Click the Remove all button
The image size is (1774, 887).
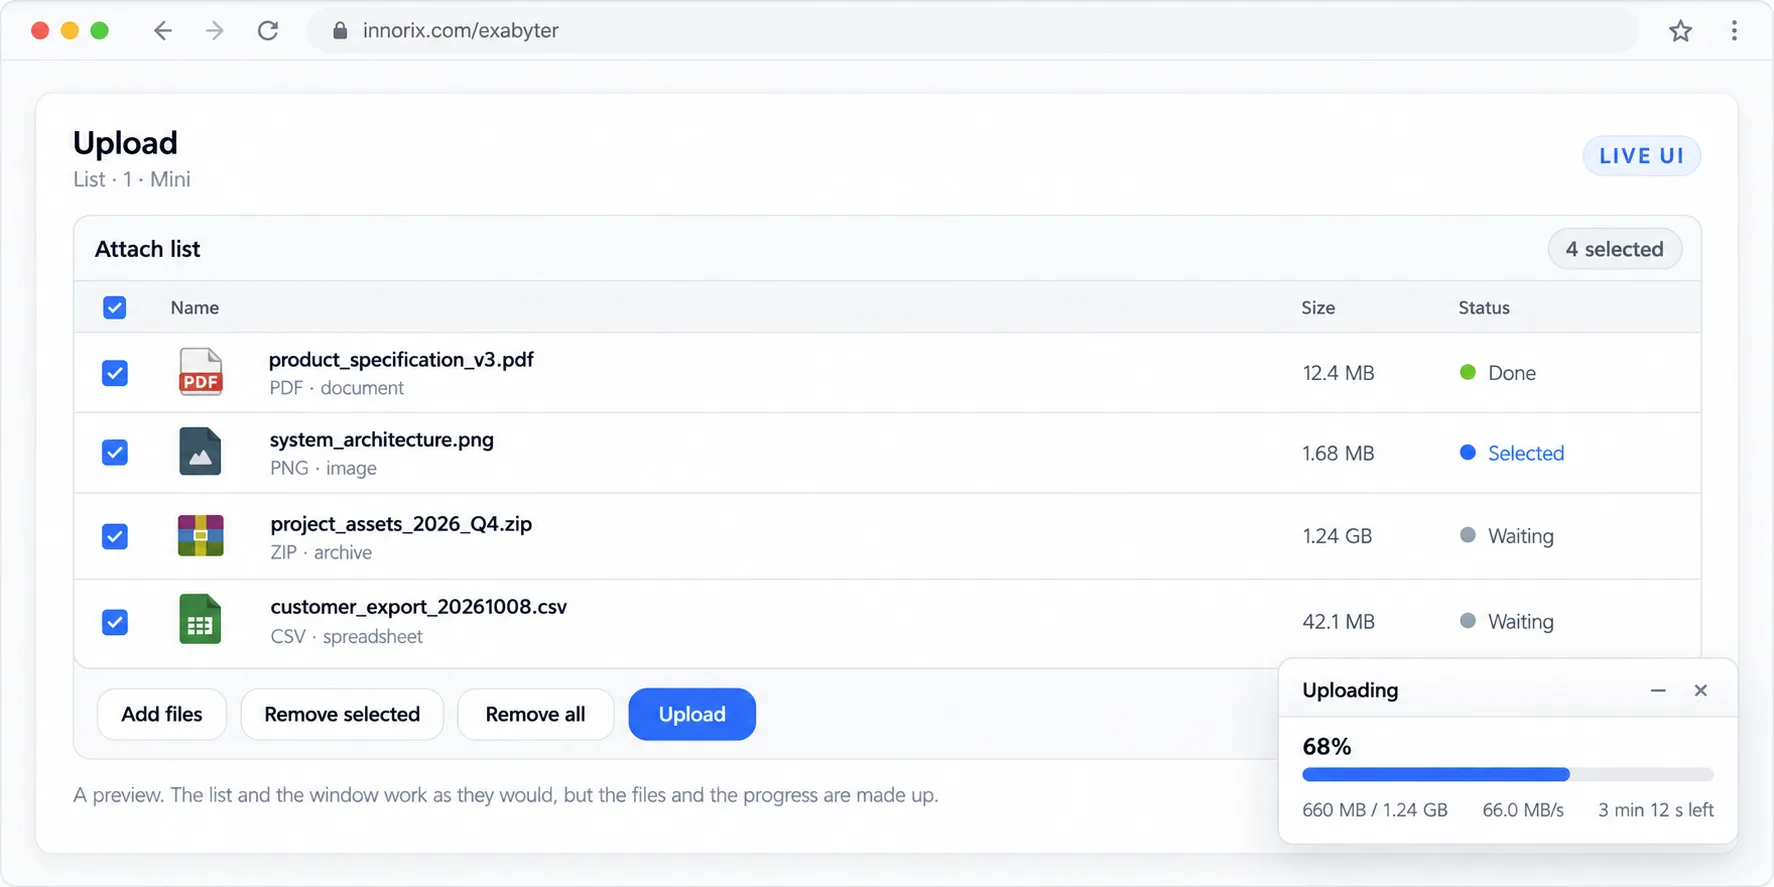click(x=535, y=714)
